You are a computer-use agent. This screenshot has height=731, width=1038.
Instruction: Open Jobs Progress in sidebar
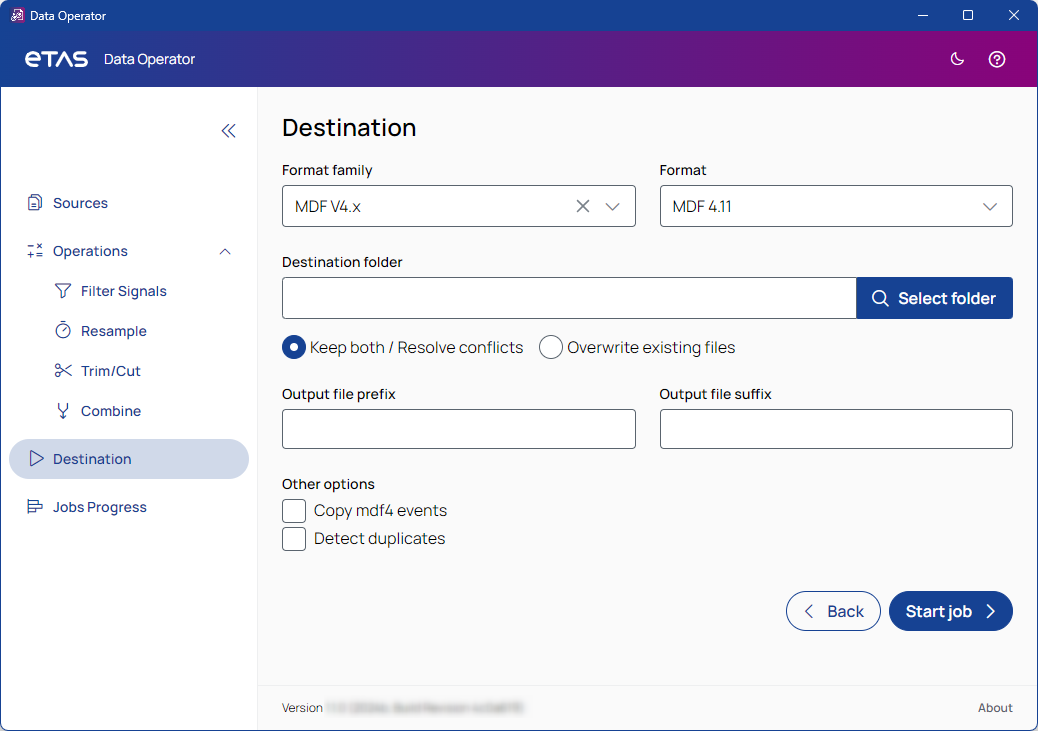point(99,507)
